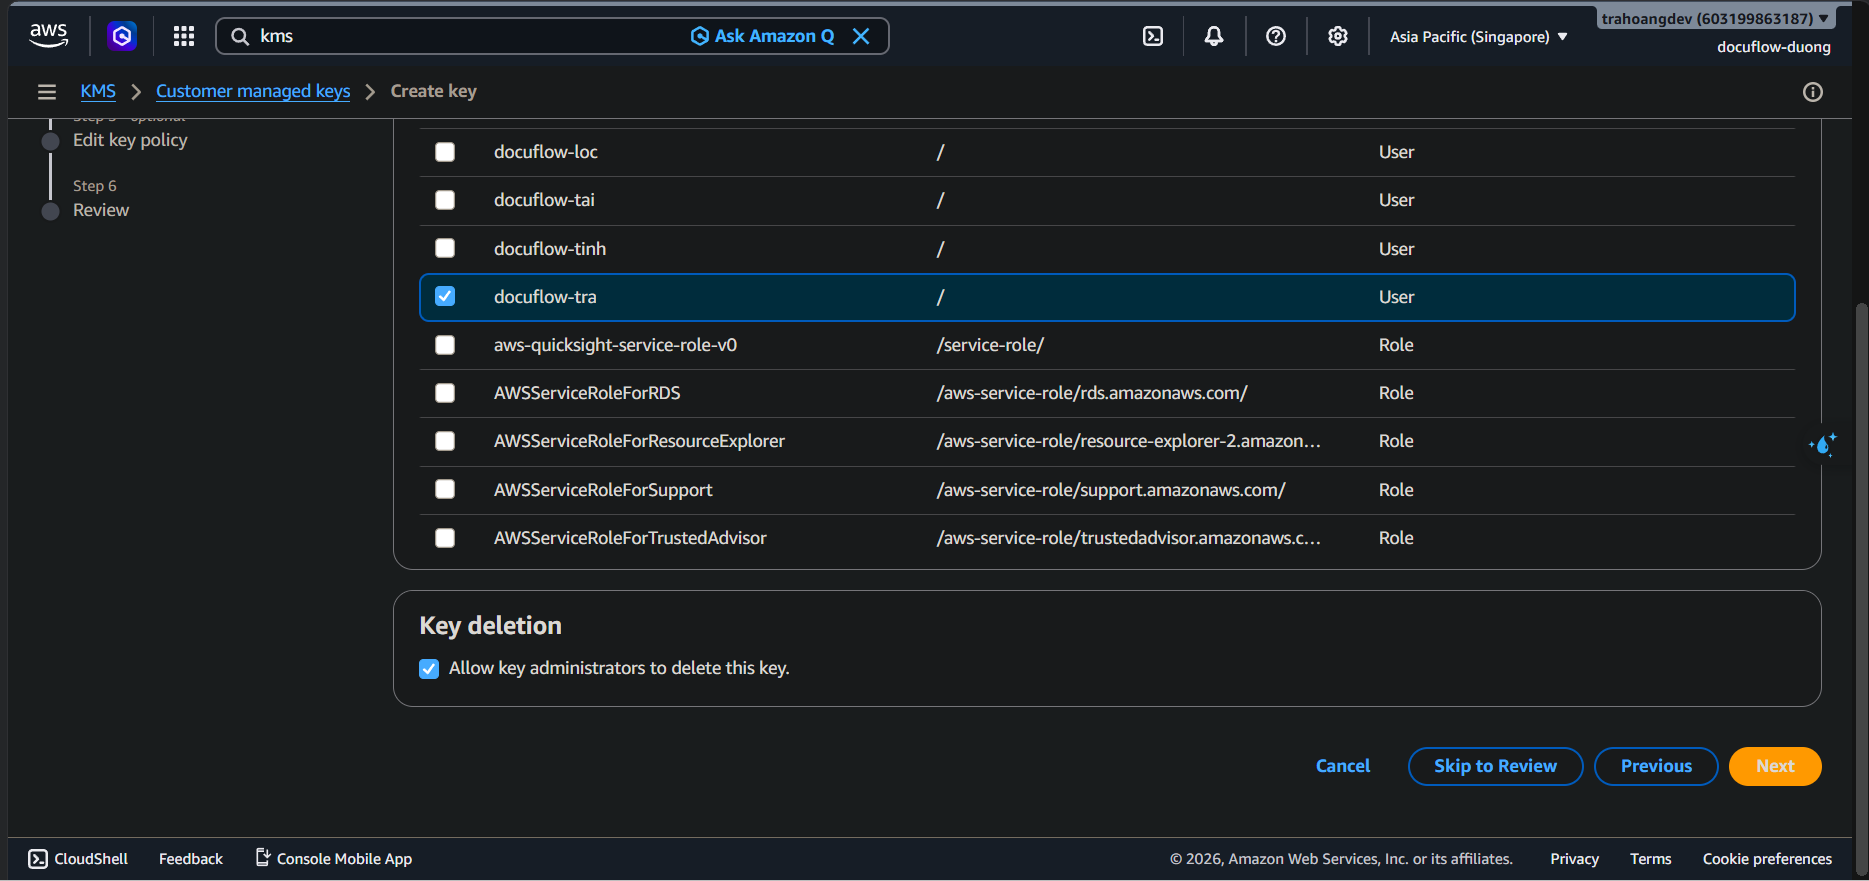
Task: Open Cookie preferences
Action: tap(1768, 859)
